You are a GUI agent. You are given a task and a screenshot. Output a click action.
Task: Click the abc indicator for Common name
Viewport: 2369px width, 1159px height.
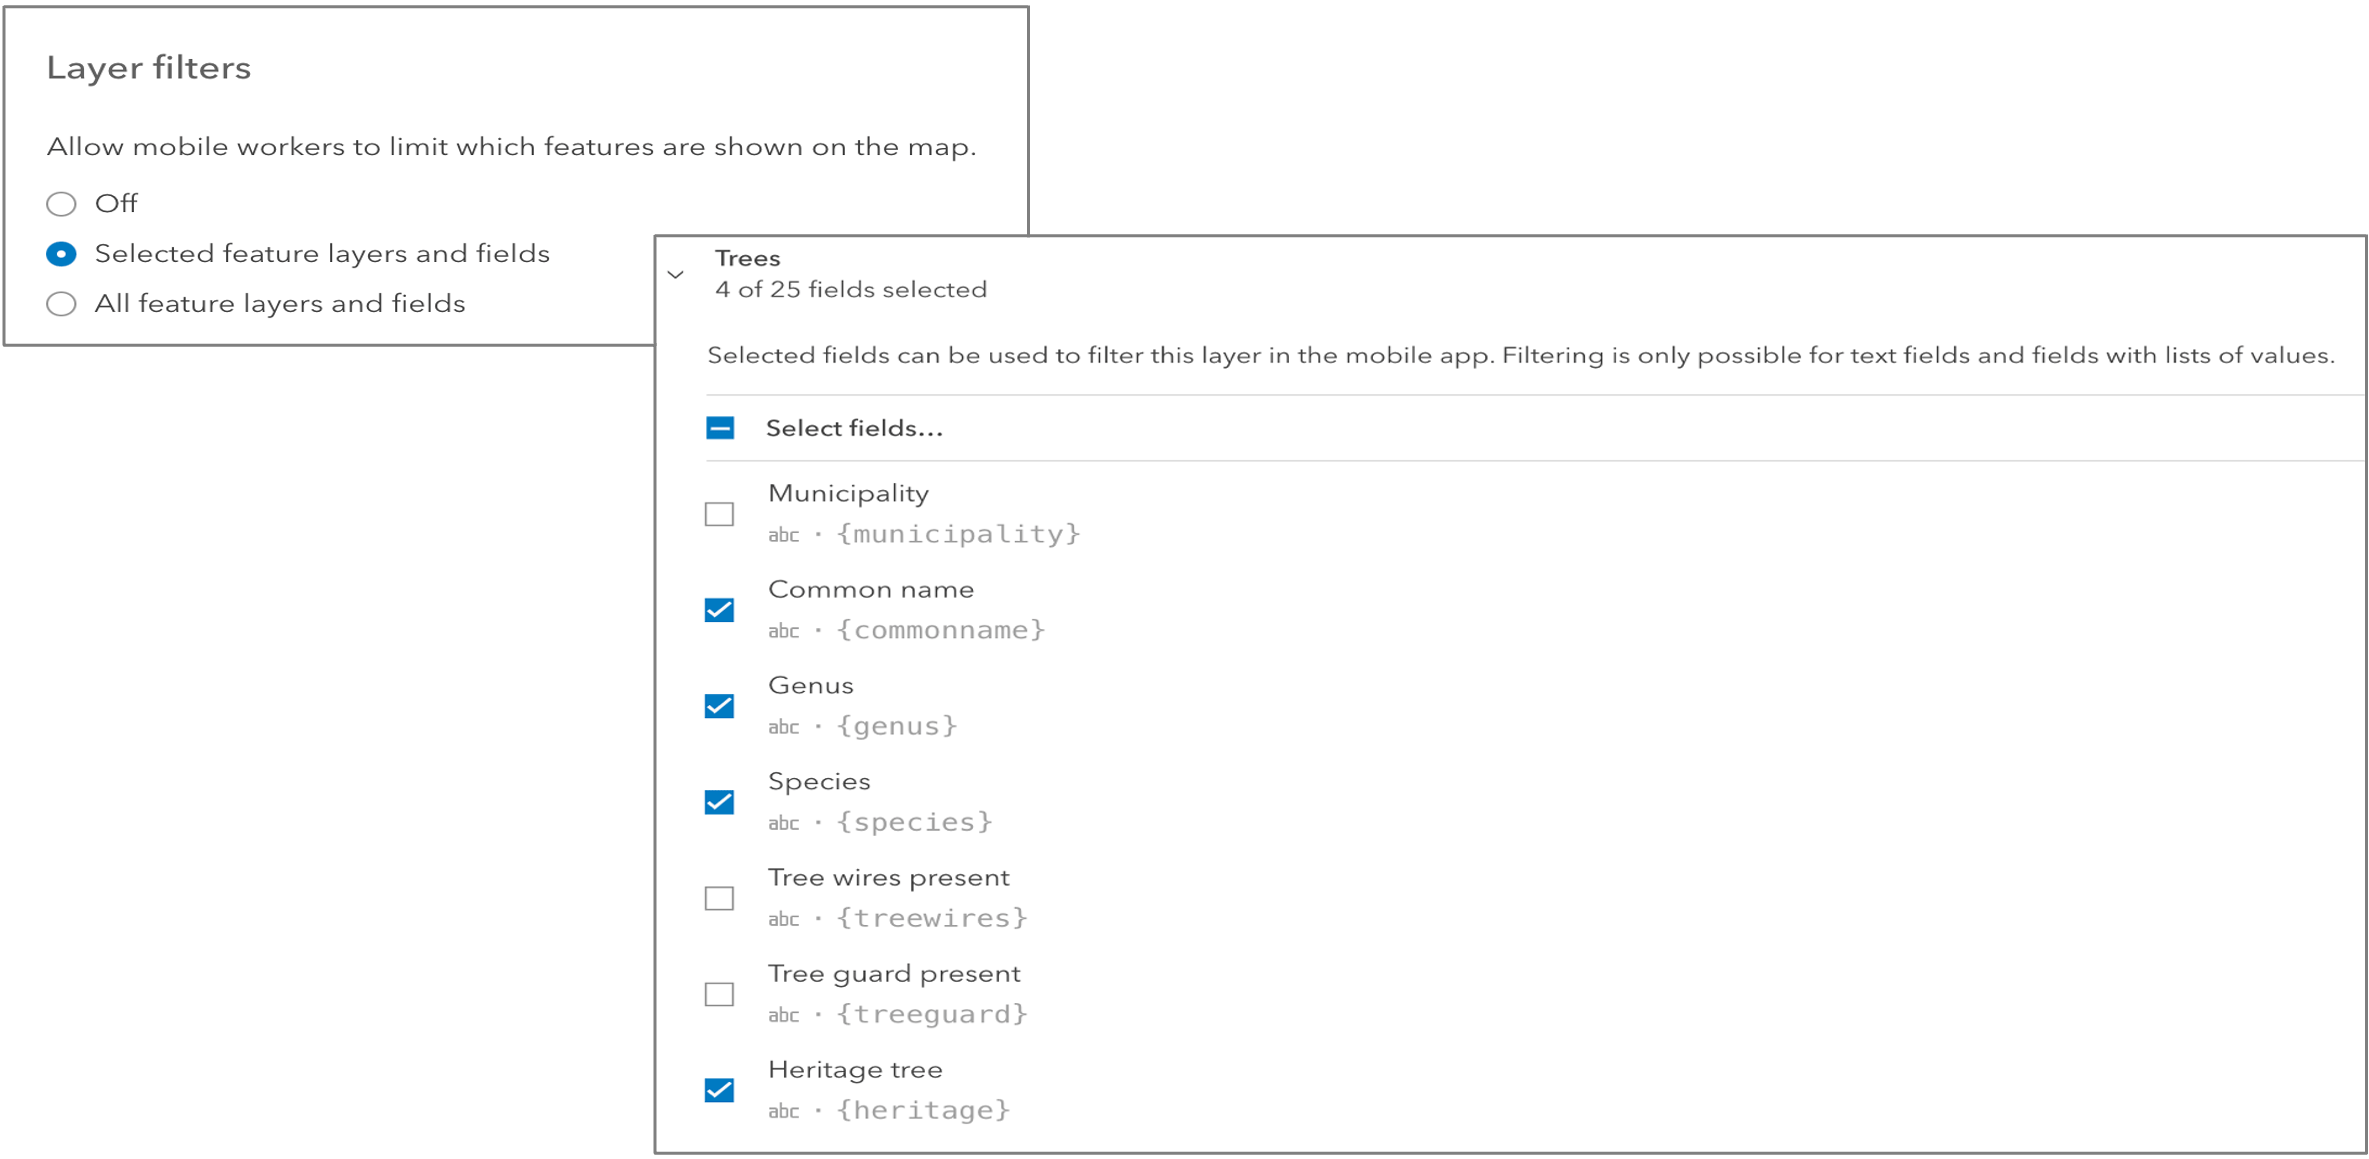784,631
